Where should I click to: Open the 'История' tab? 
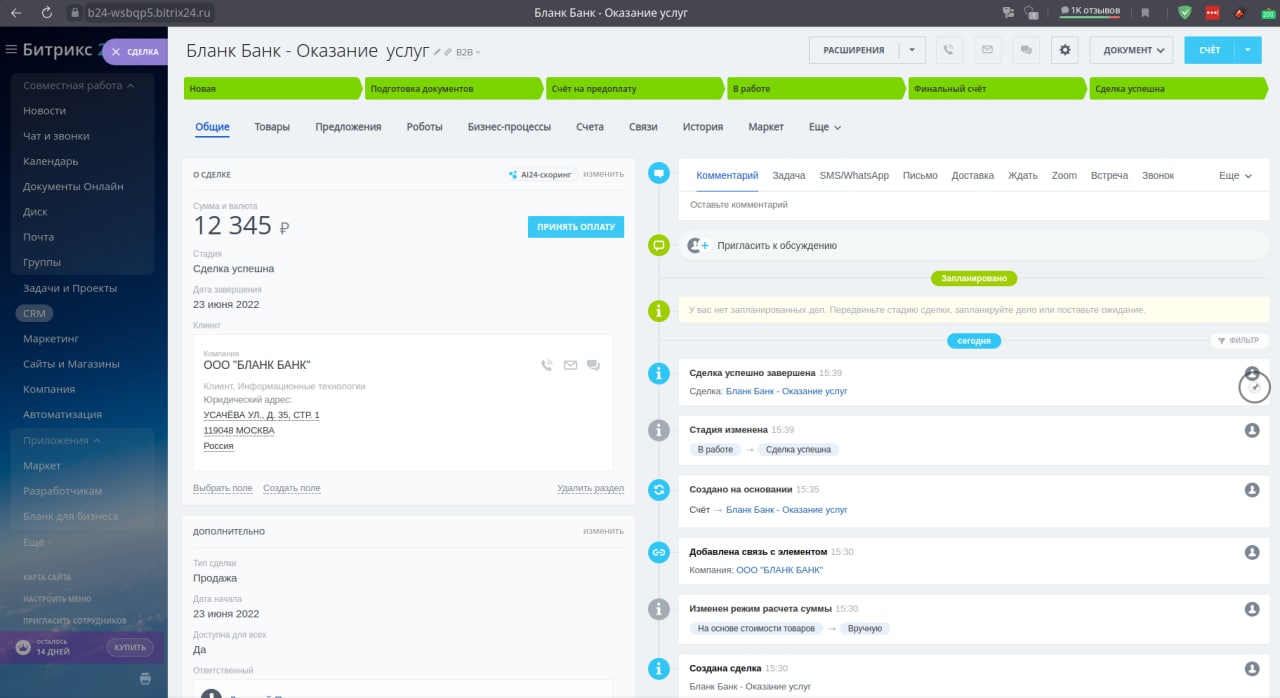coord(702,127)
